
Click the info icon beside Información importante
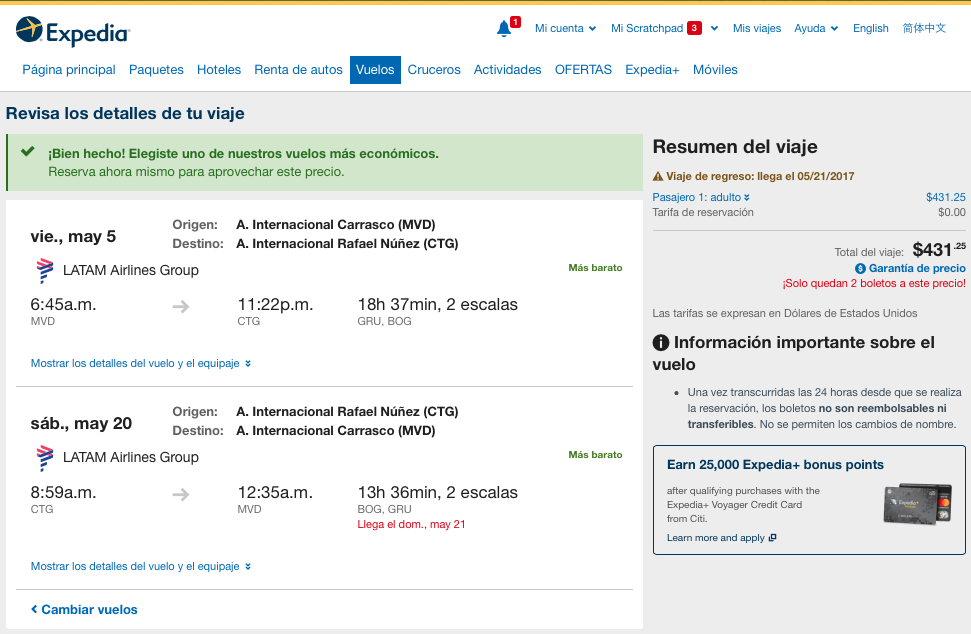661,342
